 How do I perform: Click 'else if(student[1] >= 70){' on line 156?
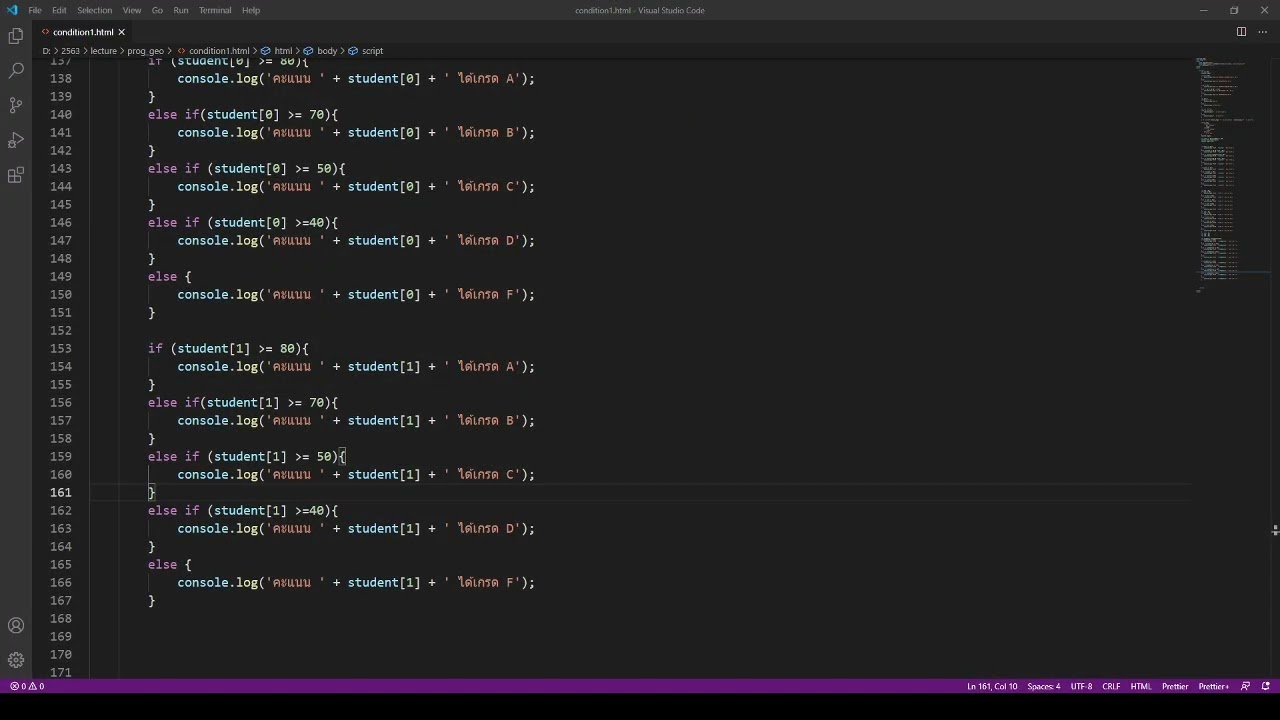pos(243,403)
